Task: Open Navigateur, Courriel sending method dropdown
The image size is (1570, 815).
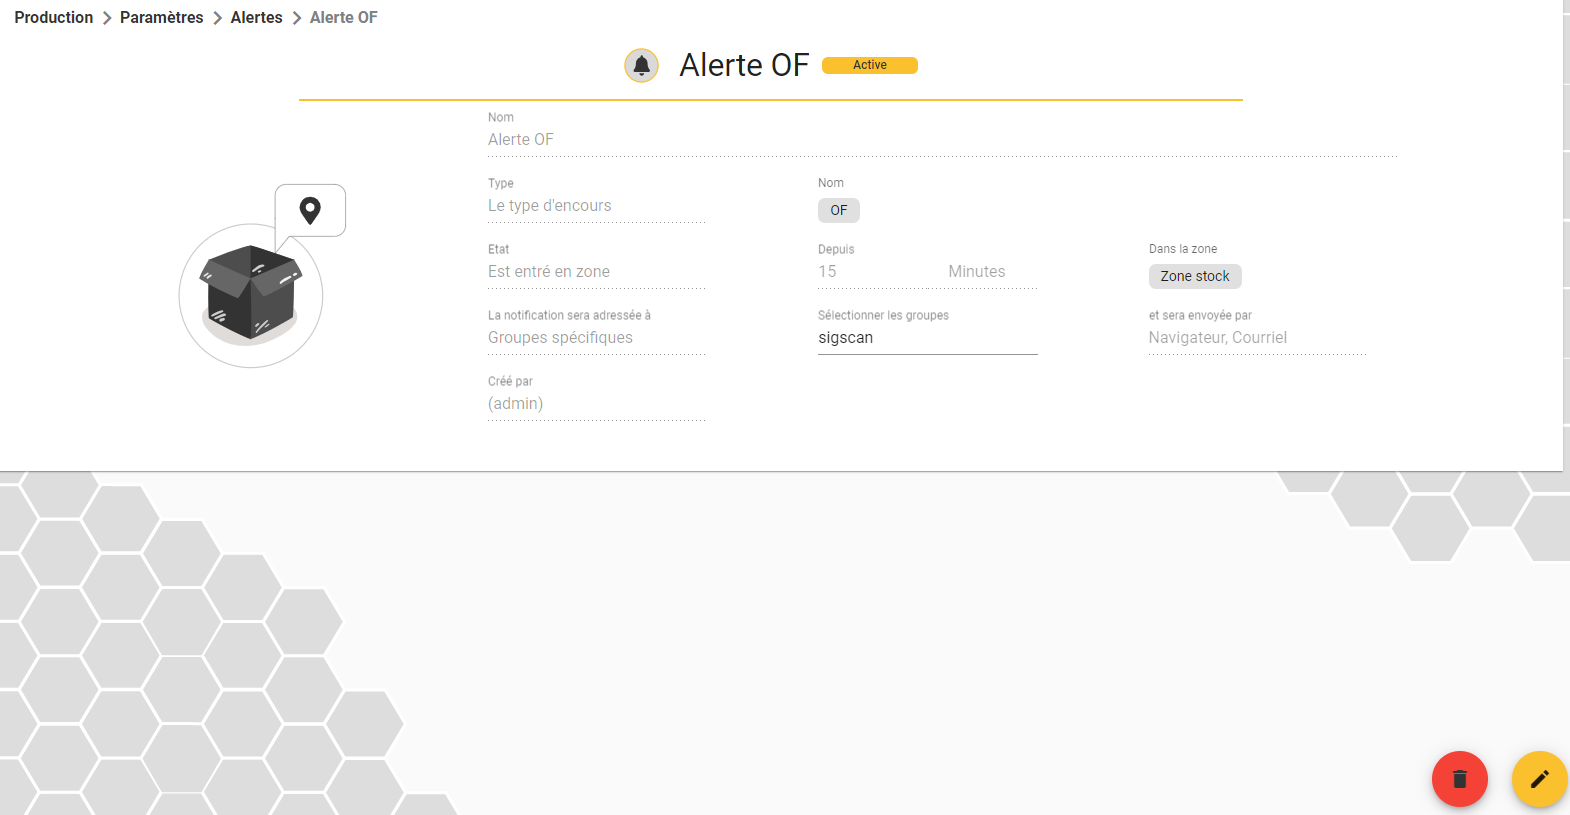Action: pos(1257,338)
